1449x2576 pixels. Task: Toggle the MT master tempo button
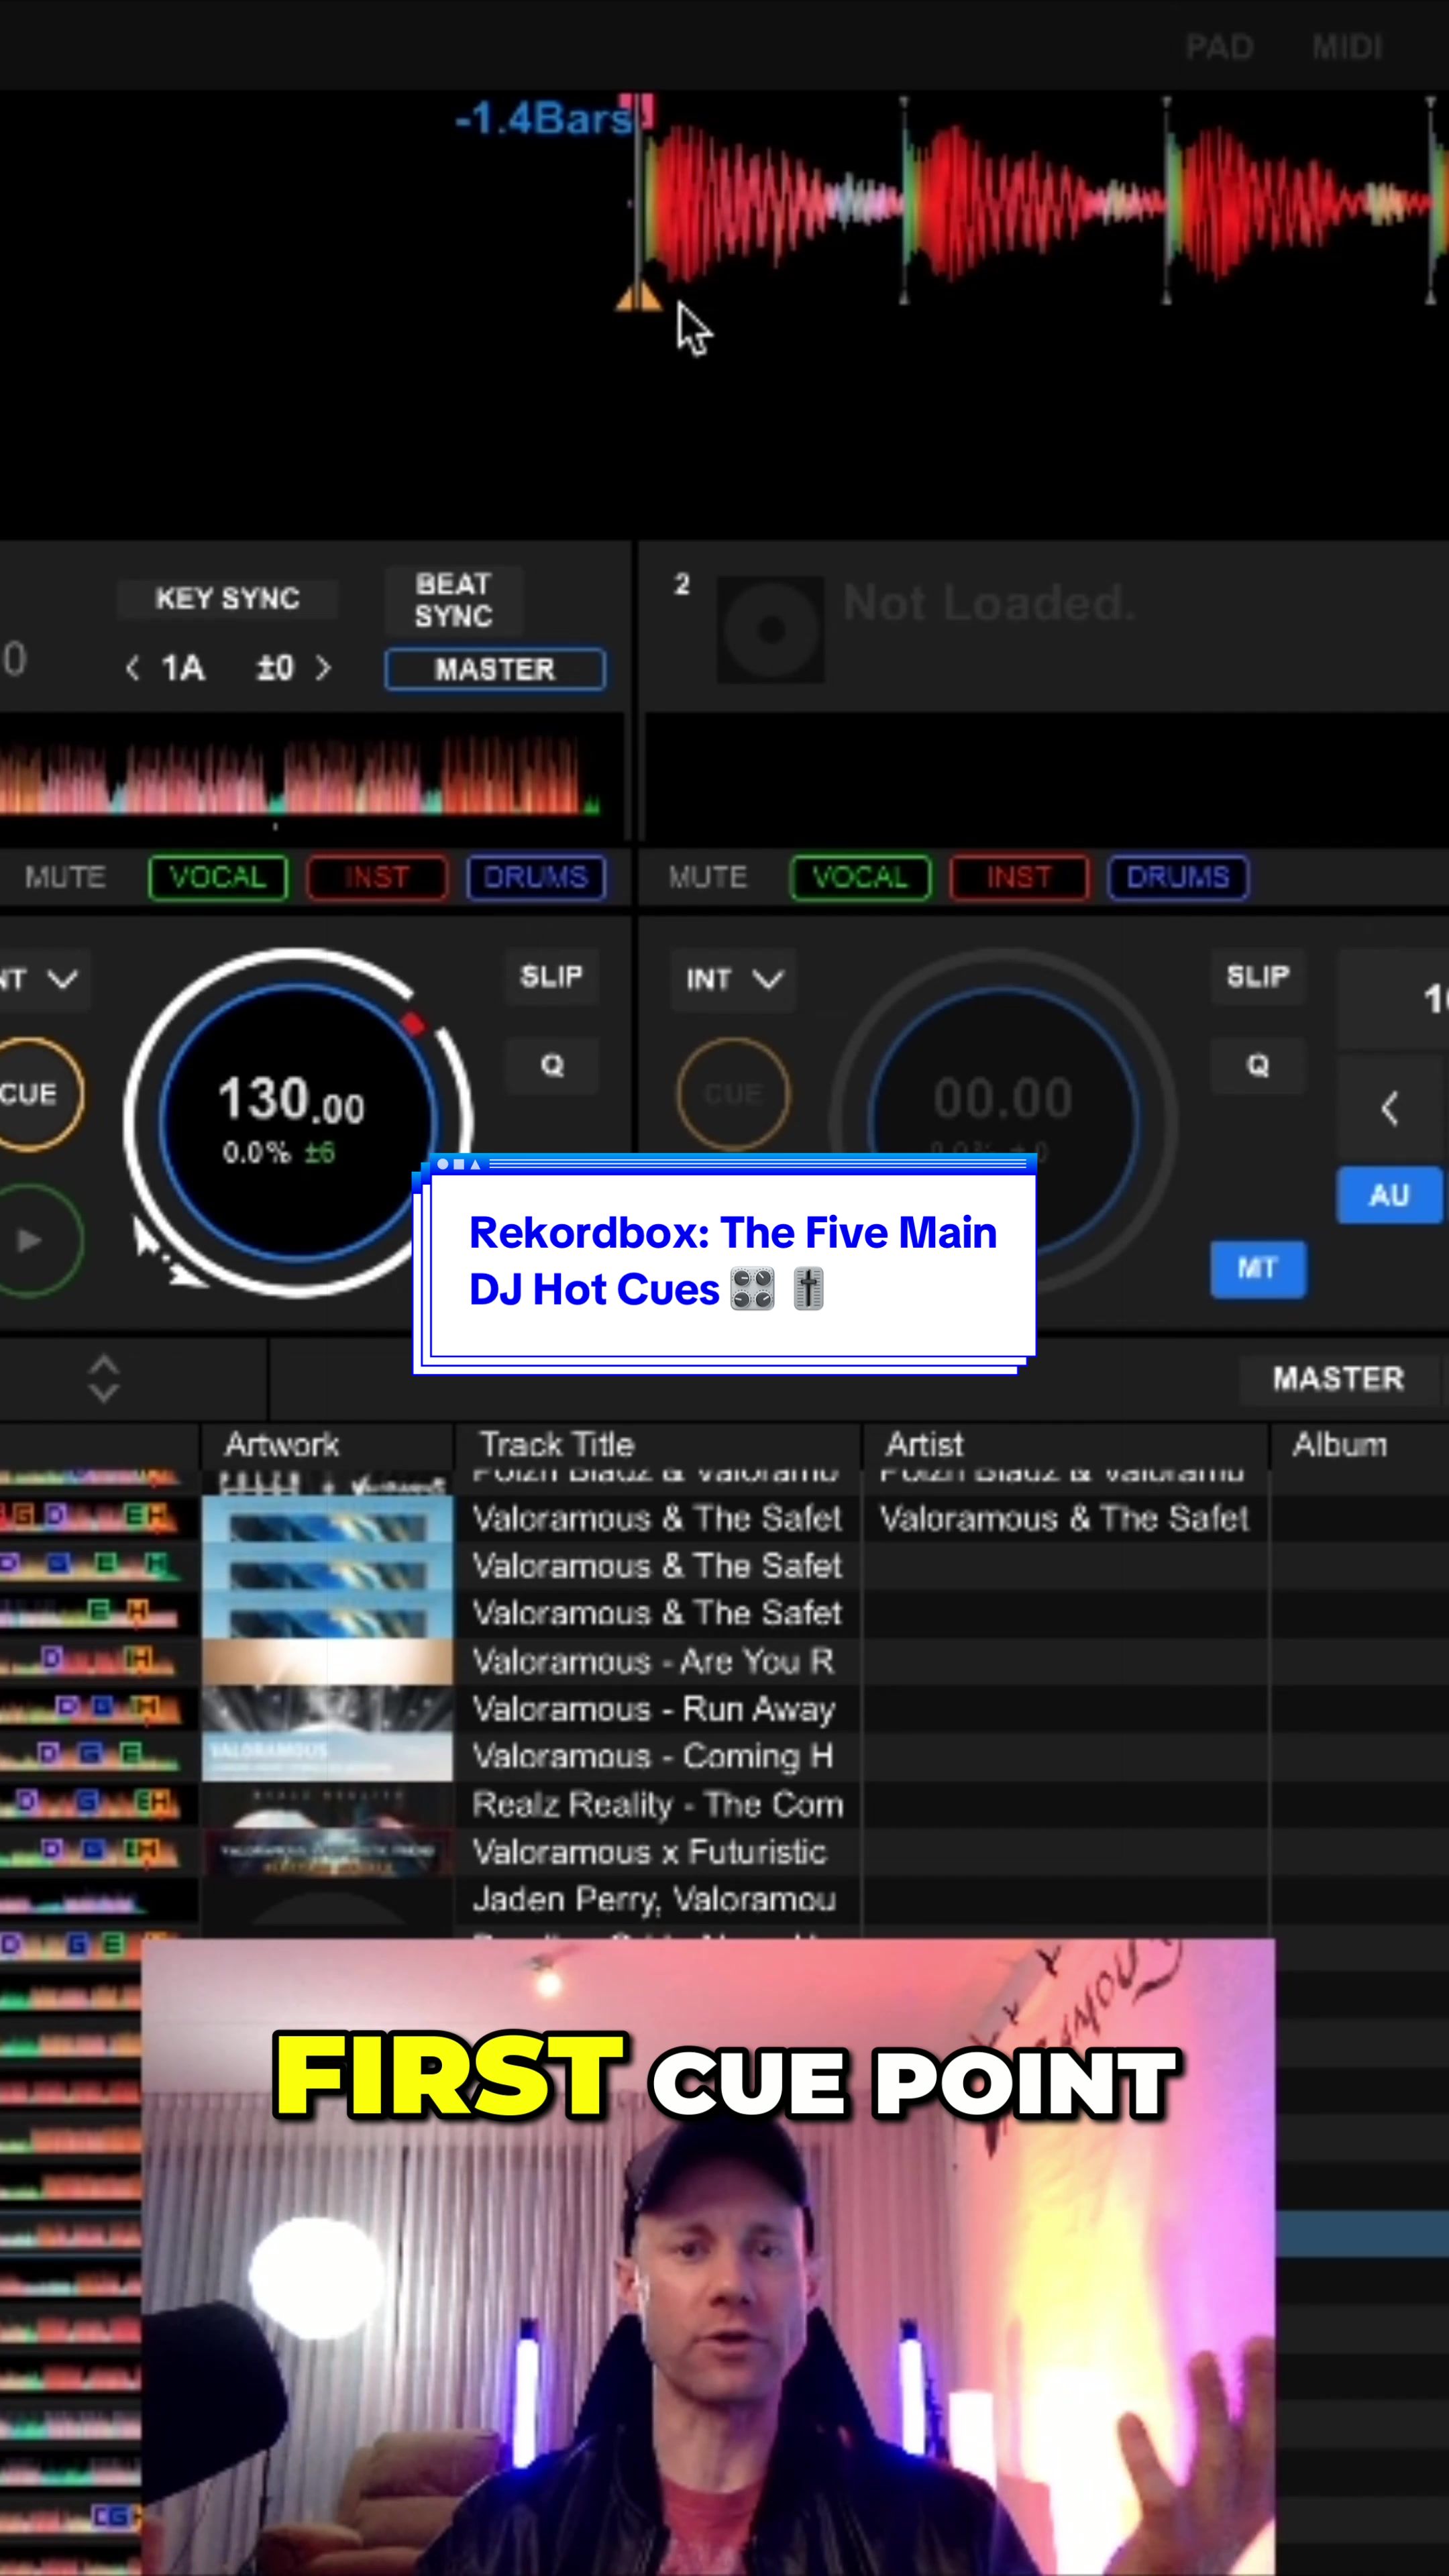point(1258,1269)
